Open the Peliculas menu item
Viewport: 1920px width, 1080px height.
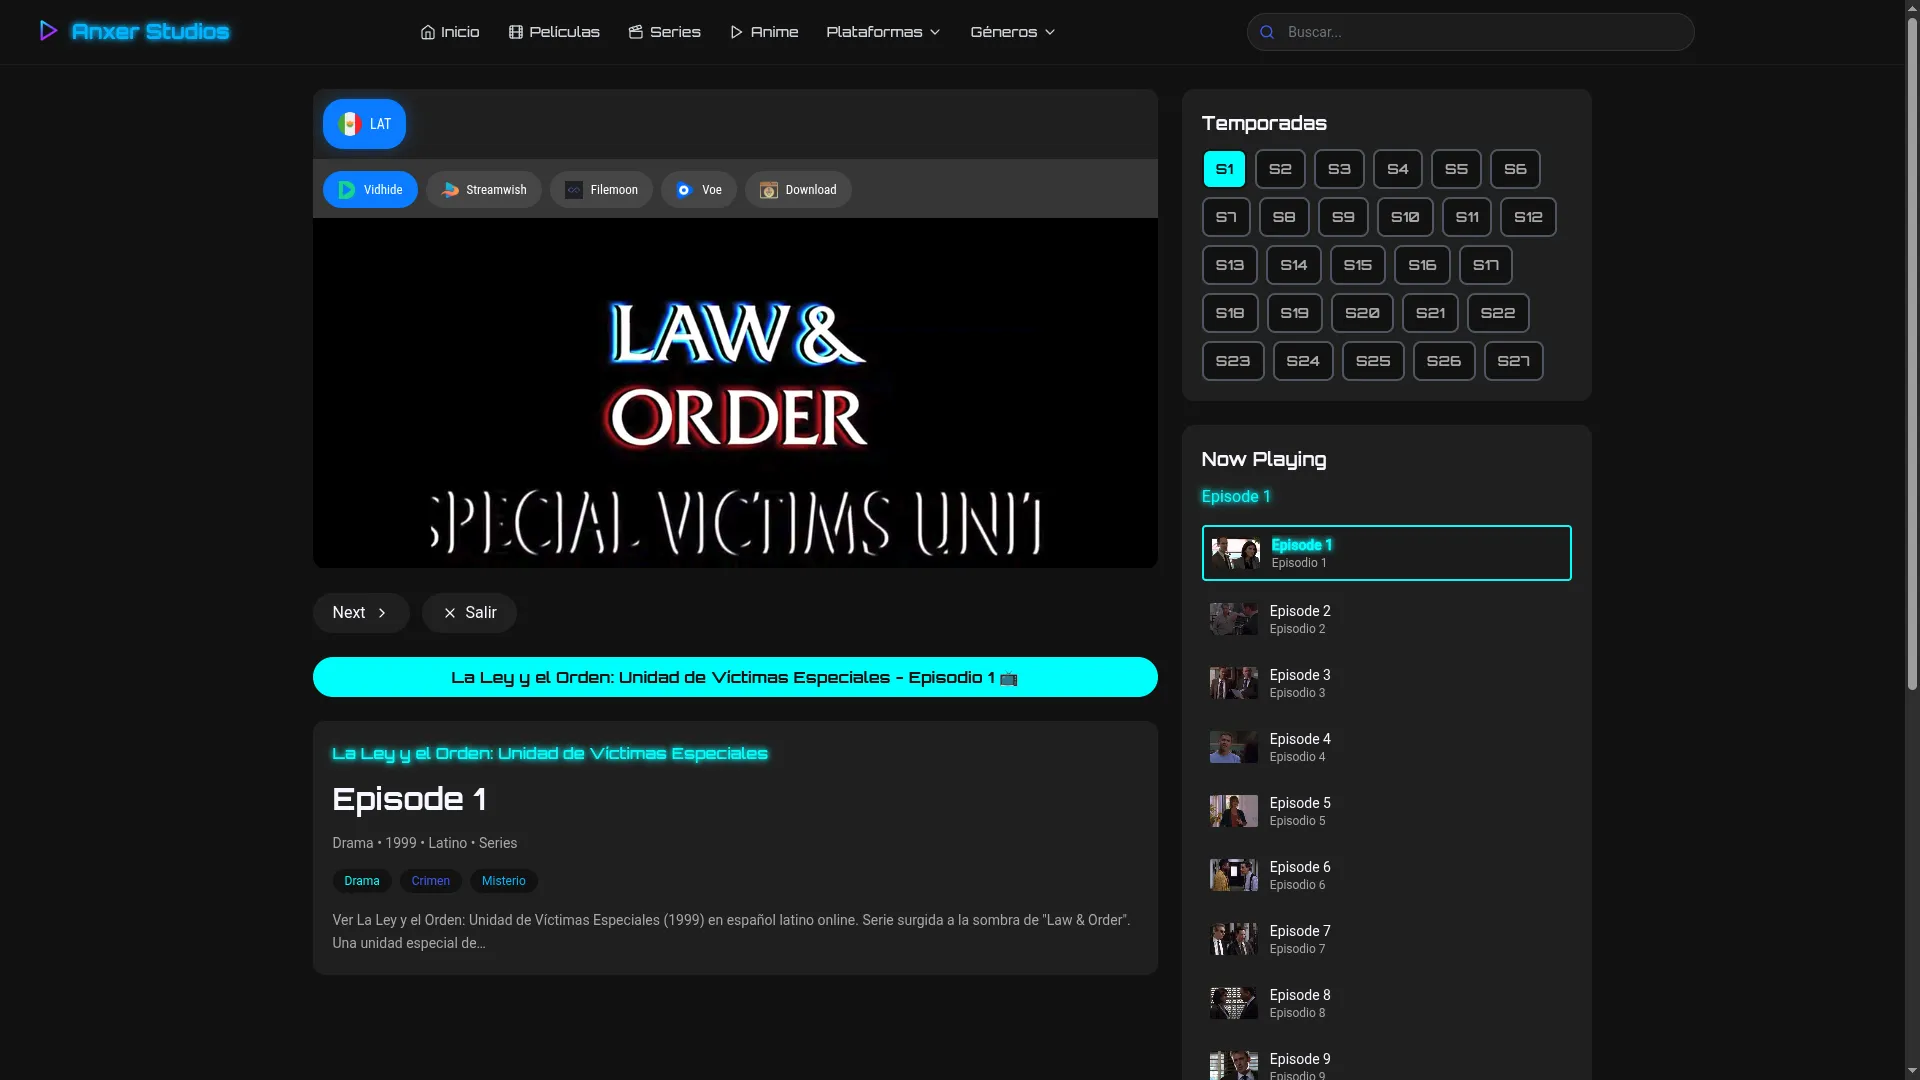(554, 32)
